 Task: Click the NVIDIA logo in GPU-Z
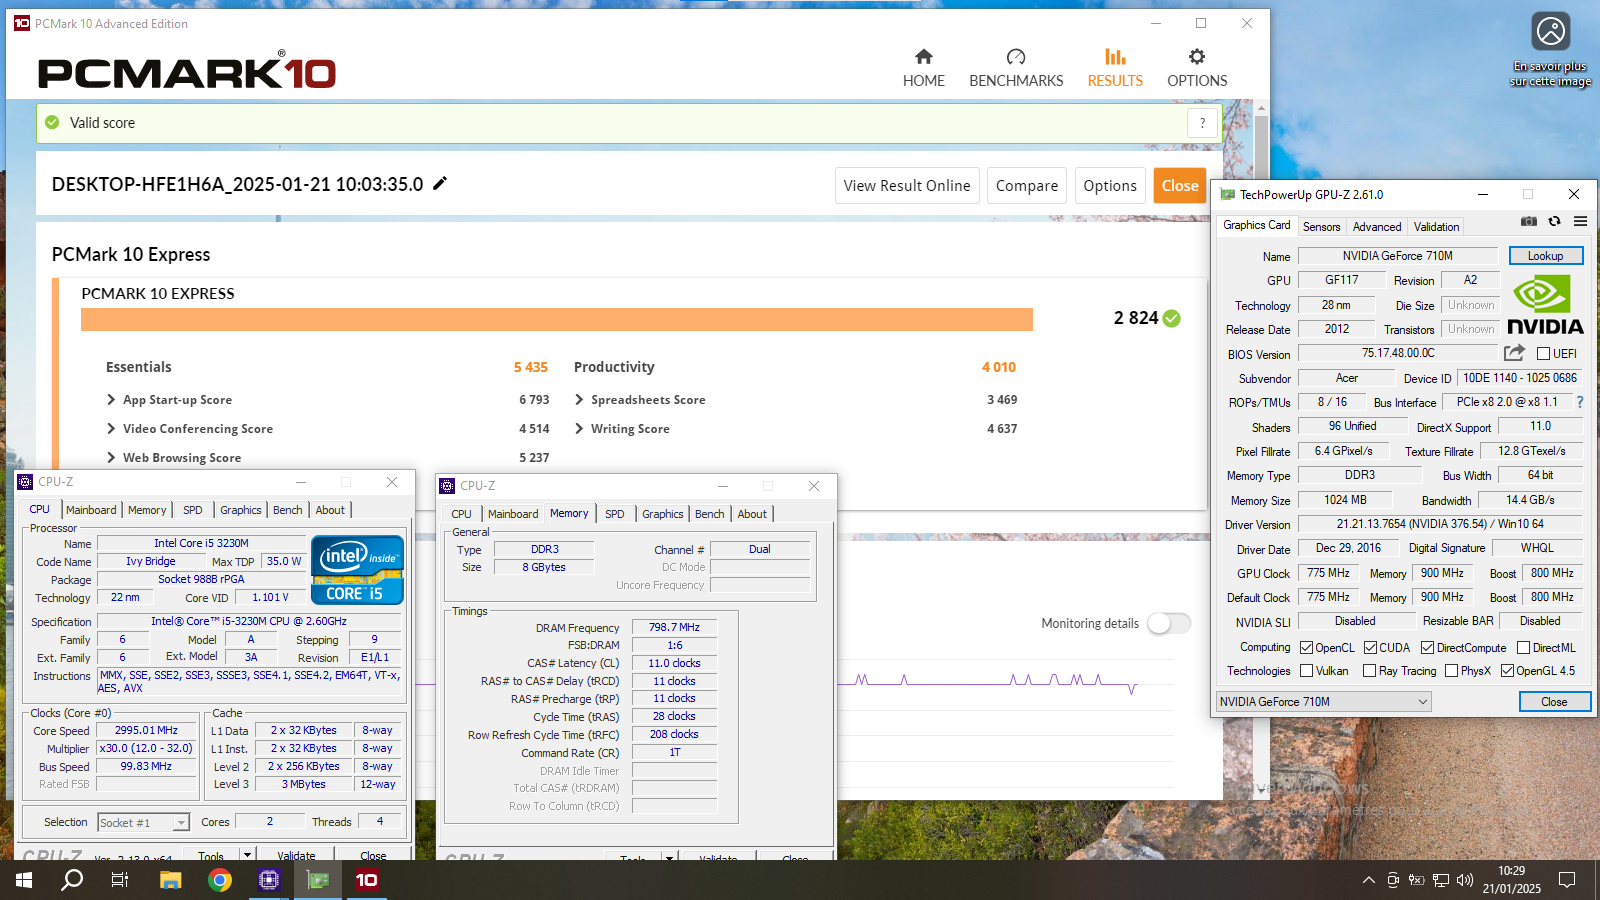click(x=1545, y=305)
